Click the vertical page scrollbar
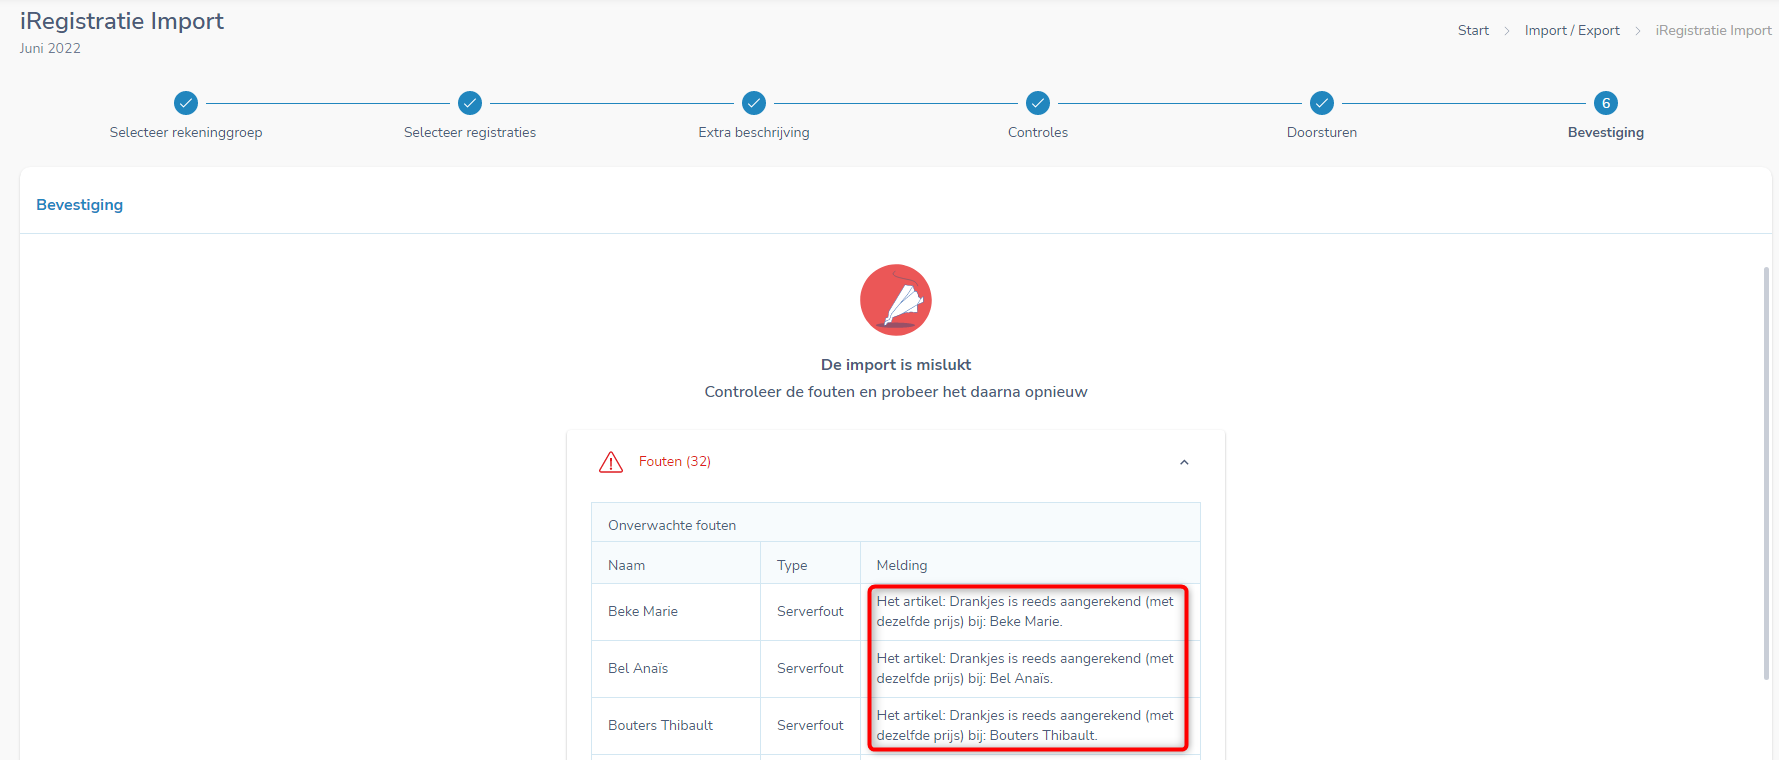The image size is (1779, 760). point(1767,474)
